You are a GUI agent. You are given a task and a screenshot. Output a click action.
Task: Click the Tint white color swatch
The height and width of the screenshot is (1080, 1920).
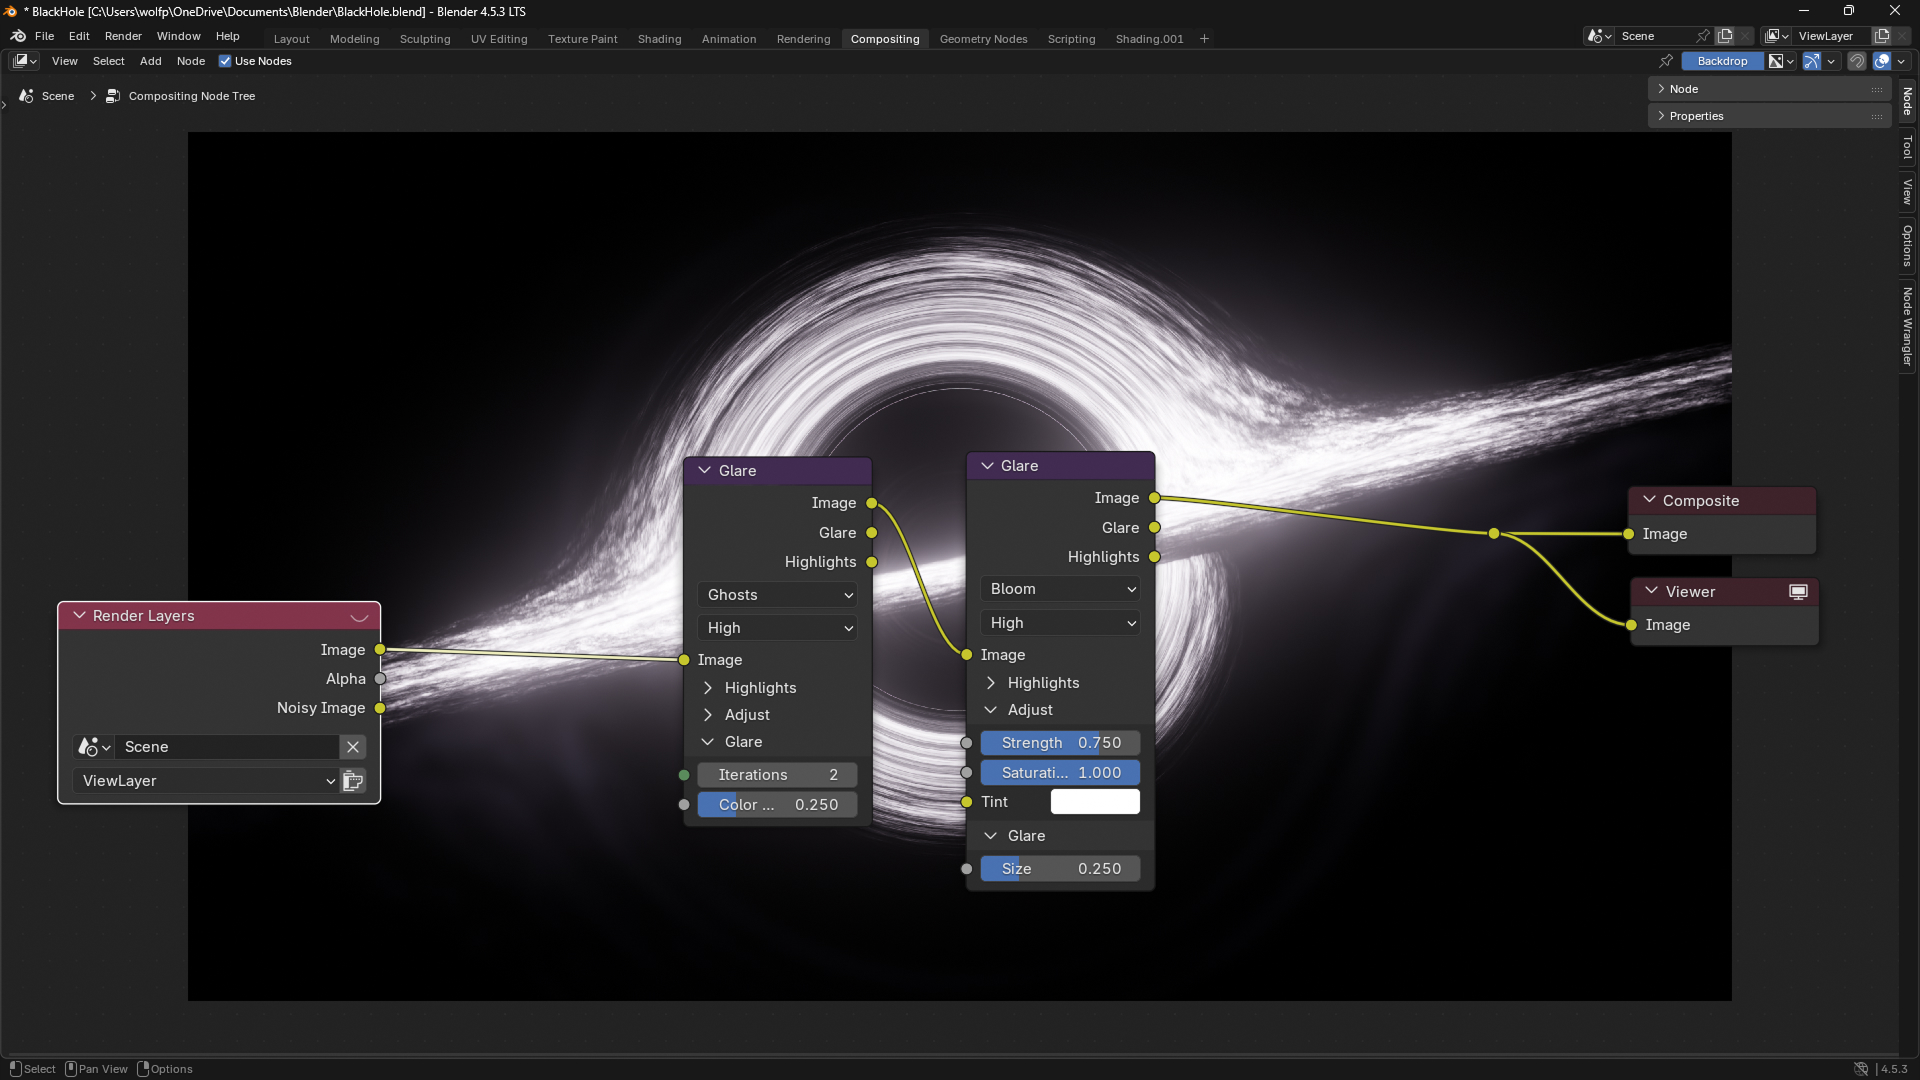1095,802
